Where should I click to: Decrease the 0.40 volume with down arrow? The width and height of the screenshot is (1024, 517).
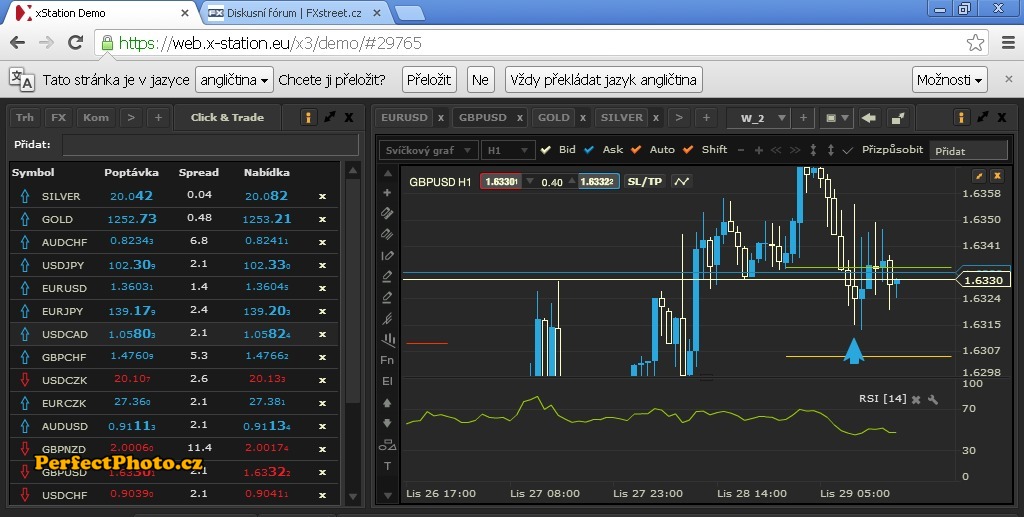click(x=530, y=181)
